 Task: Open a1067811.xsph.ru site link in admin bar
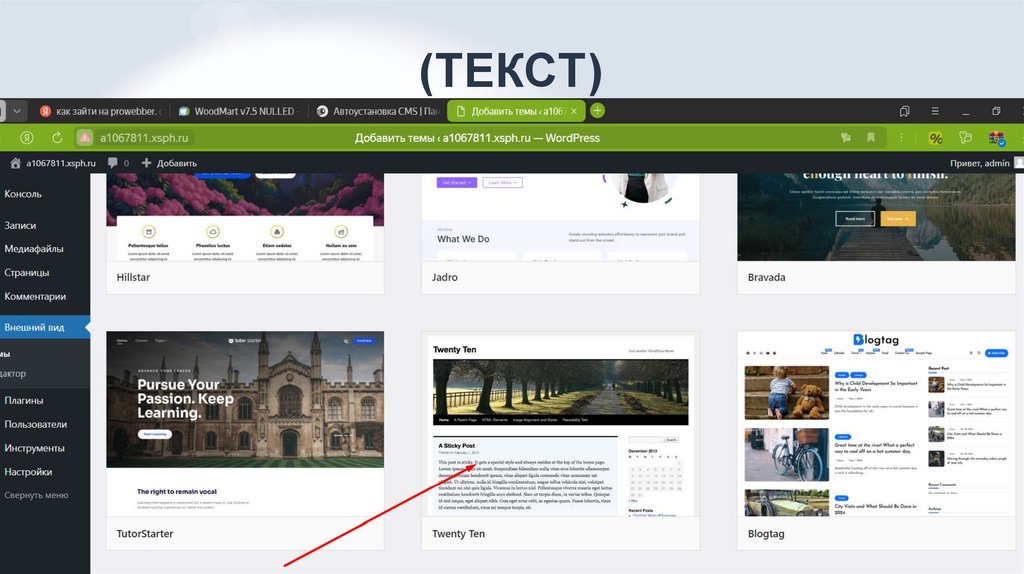[61, 163]
